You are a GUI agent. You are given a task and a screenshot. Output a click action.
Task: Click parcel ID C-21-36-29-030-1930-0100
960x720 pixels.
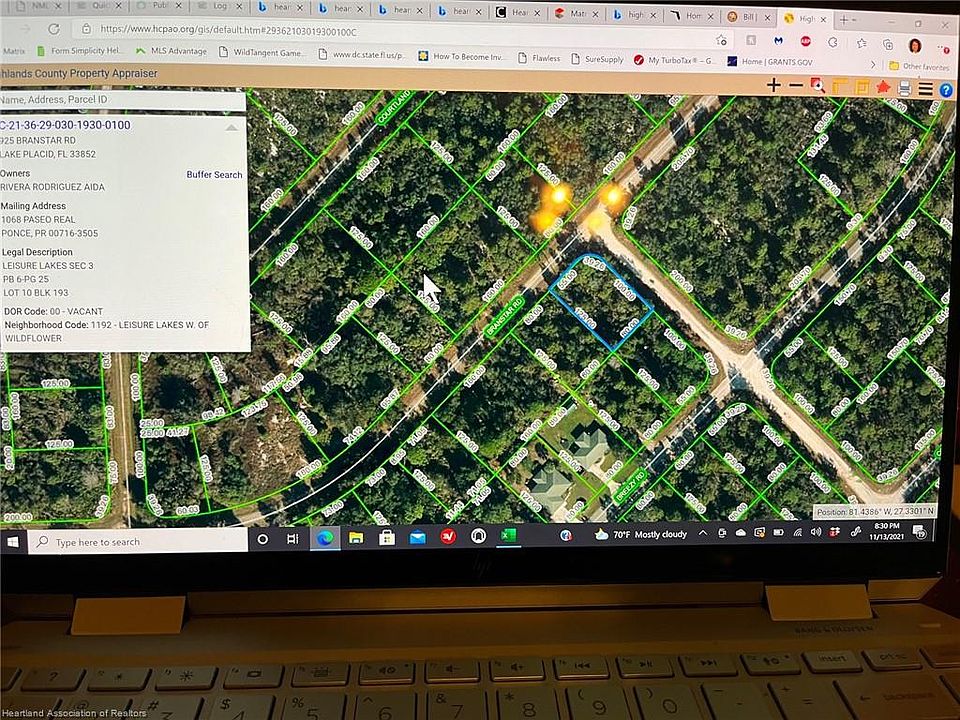(65, 125)
